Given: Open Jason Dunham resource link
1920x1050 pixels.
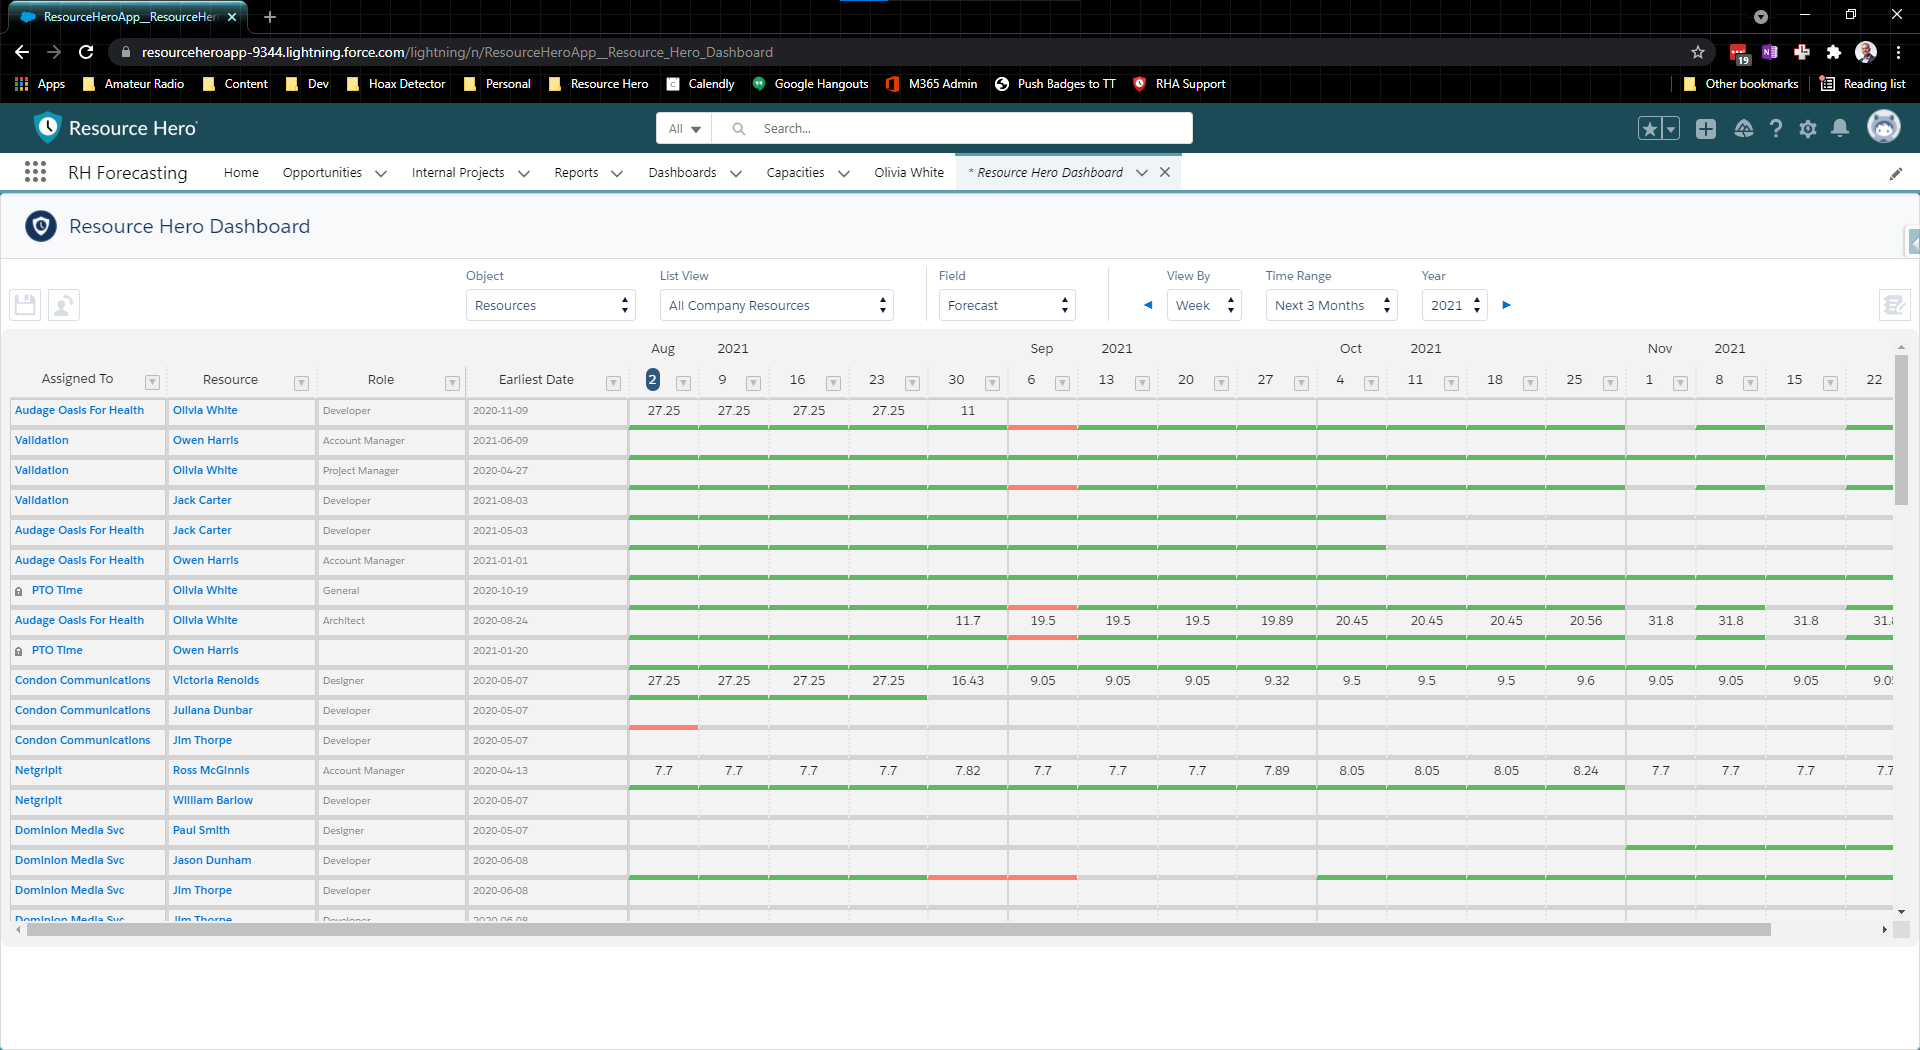Looking at the screenshot, I should [212, 860].
